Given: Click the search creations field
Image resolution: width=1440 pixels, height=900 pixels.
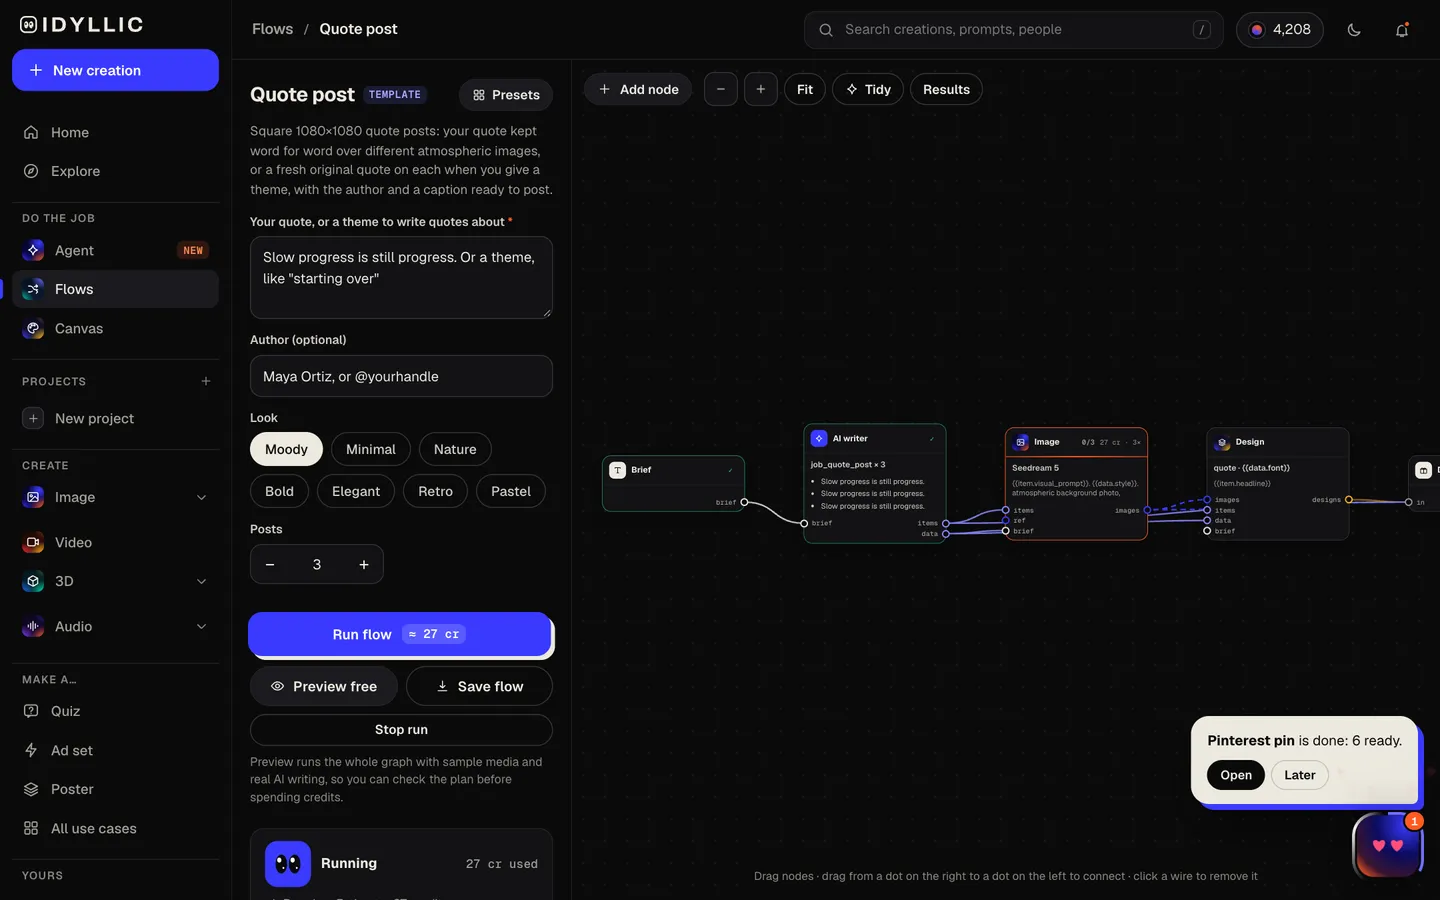Looking at the screenshot, I should pos(1013,30).
